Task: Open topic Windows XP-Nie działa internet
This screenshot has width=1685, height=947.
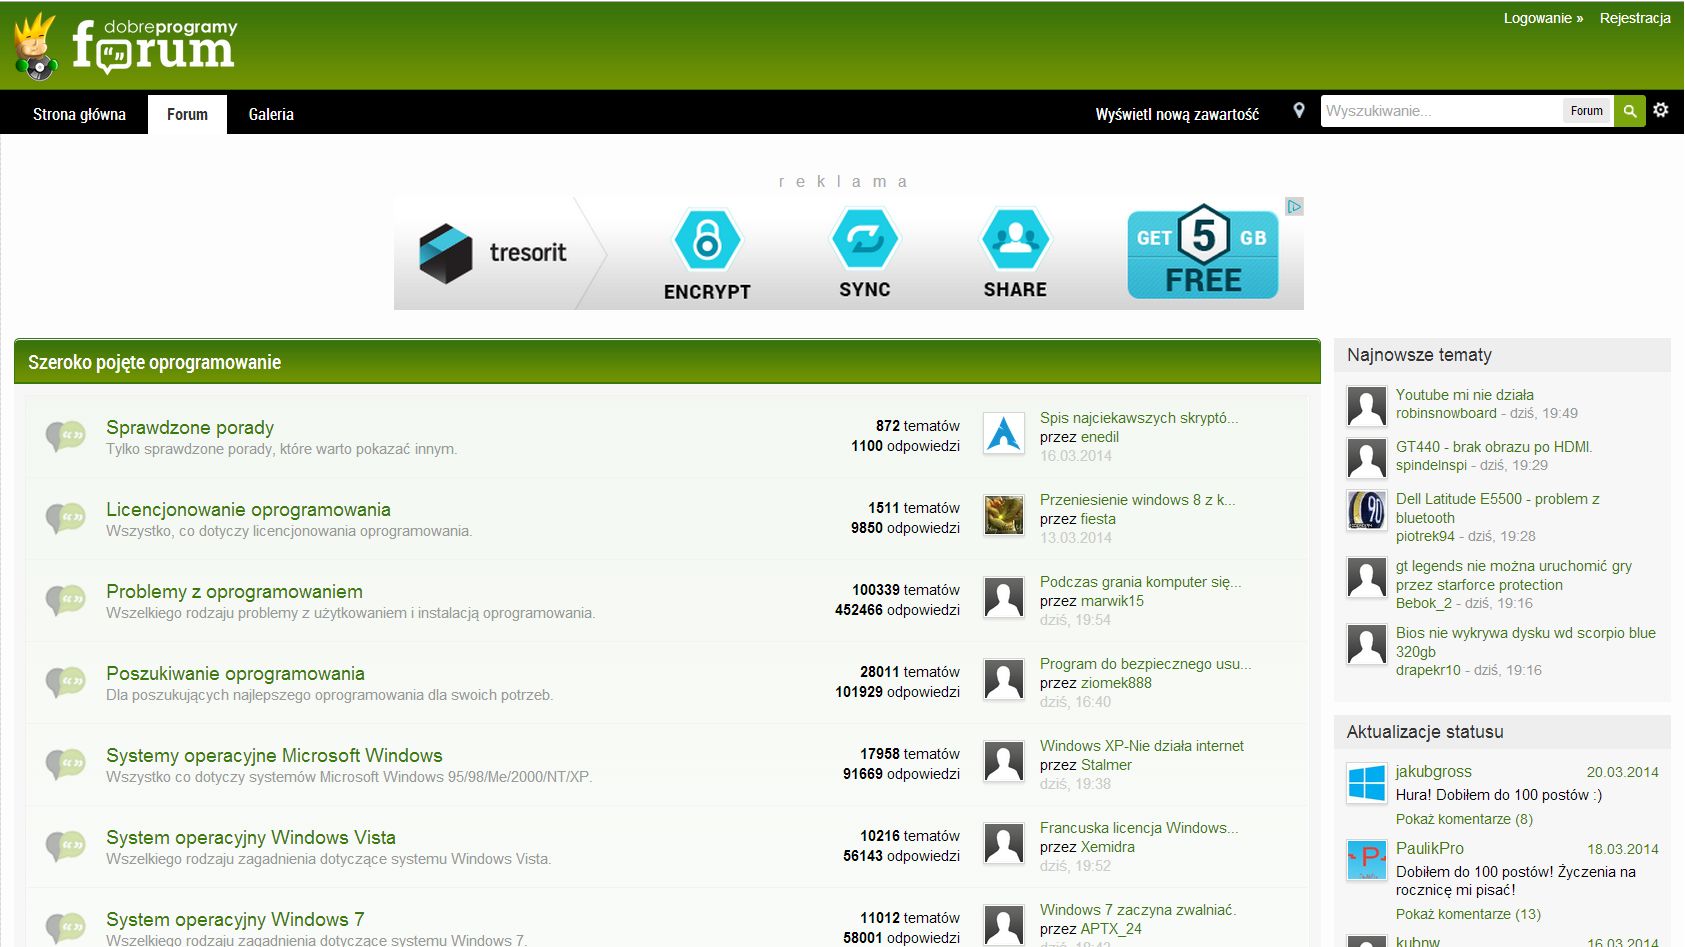Action: [1142, 746]
